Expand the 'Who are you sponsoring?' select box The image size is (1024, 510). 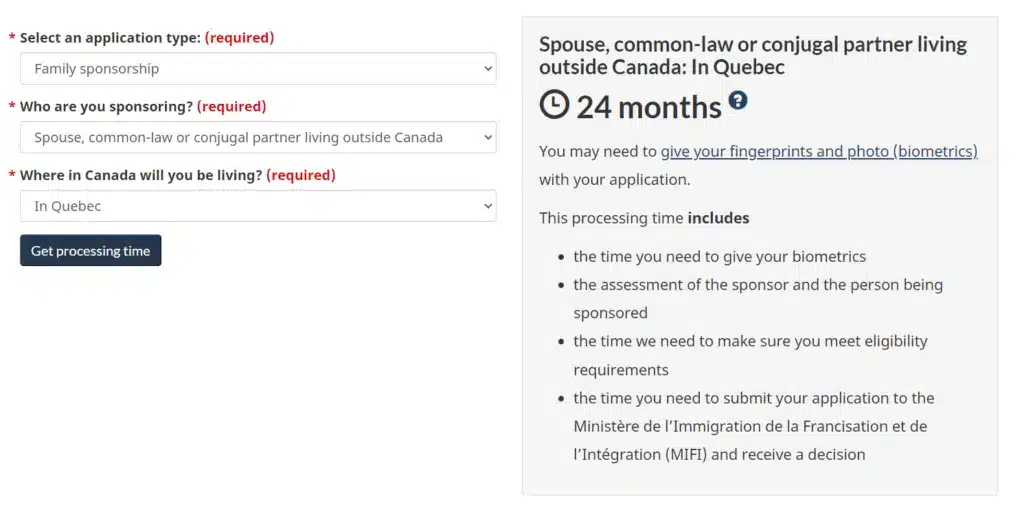(257, 138)
